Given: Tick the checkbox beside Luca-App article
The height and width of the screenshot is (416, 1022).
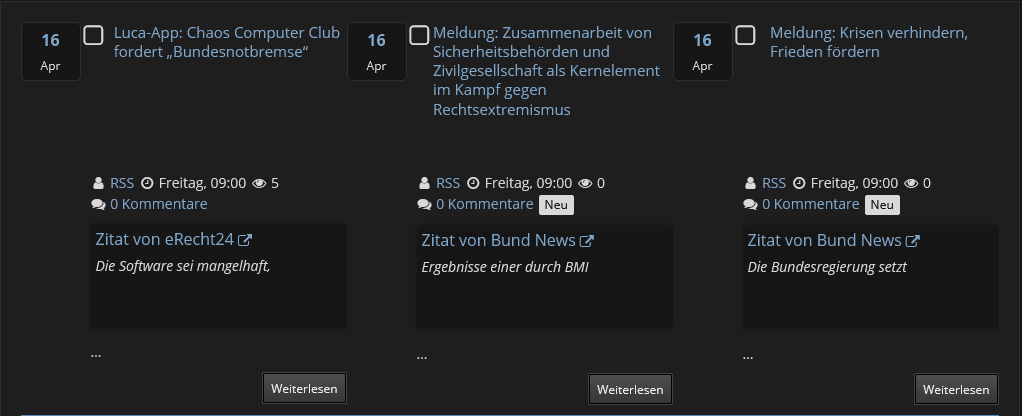Looking at the screenshot, I should pos(93,35).
